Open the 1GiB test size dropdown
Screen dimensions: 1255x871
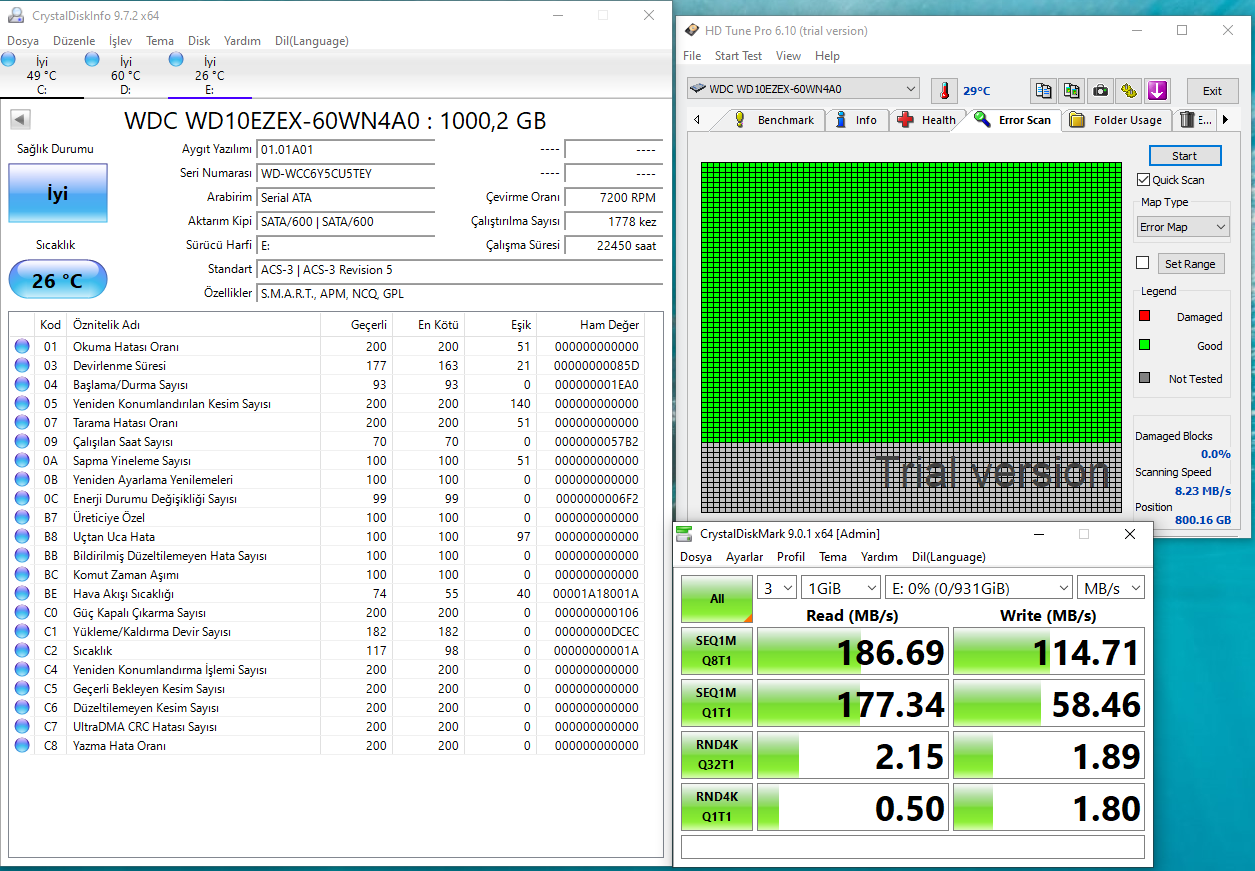point(840,588)
